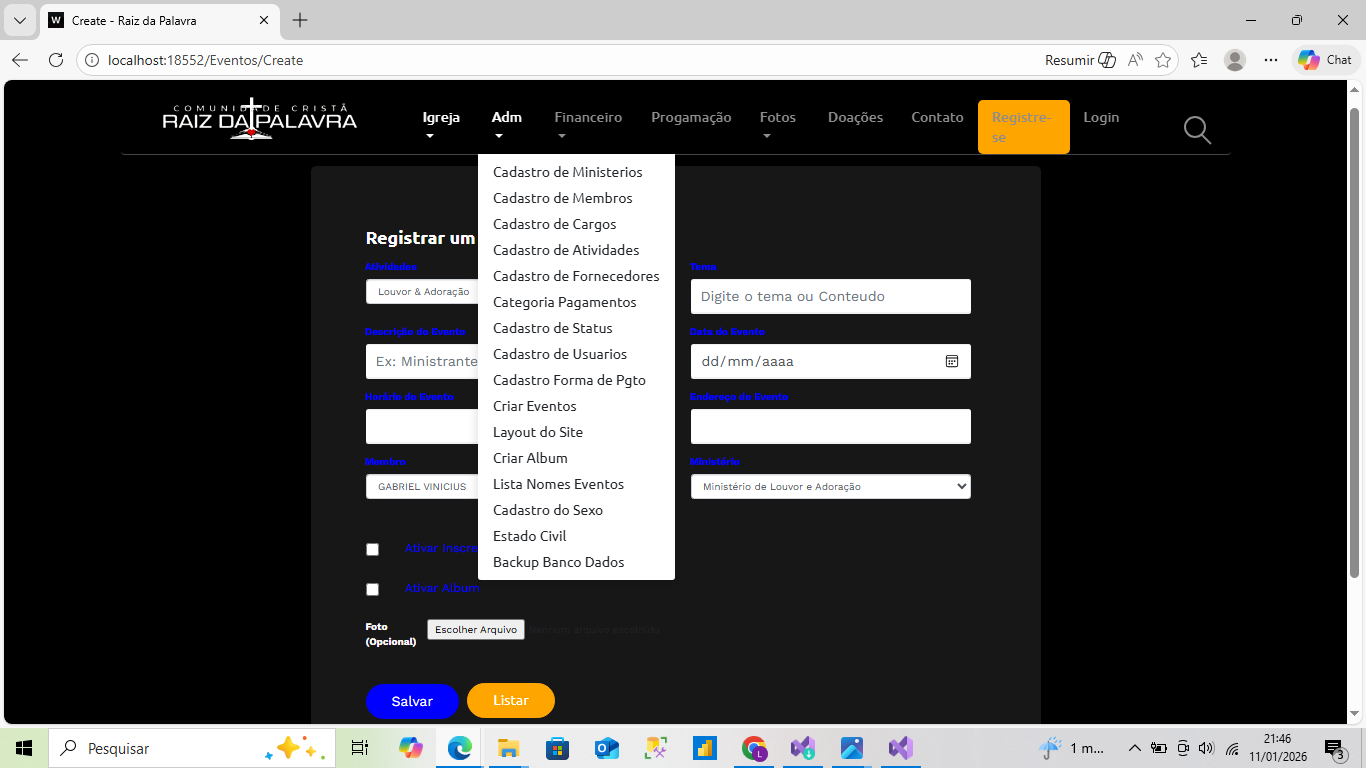Select Cadastro de Membros from Adm menu

pyautogui.click(x=562, y=198)
